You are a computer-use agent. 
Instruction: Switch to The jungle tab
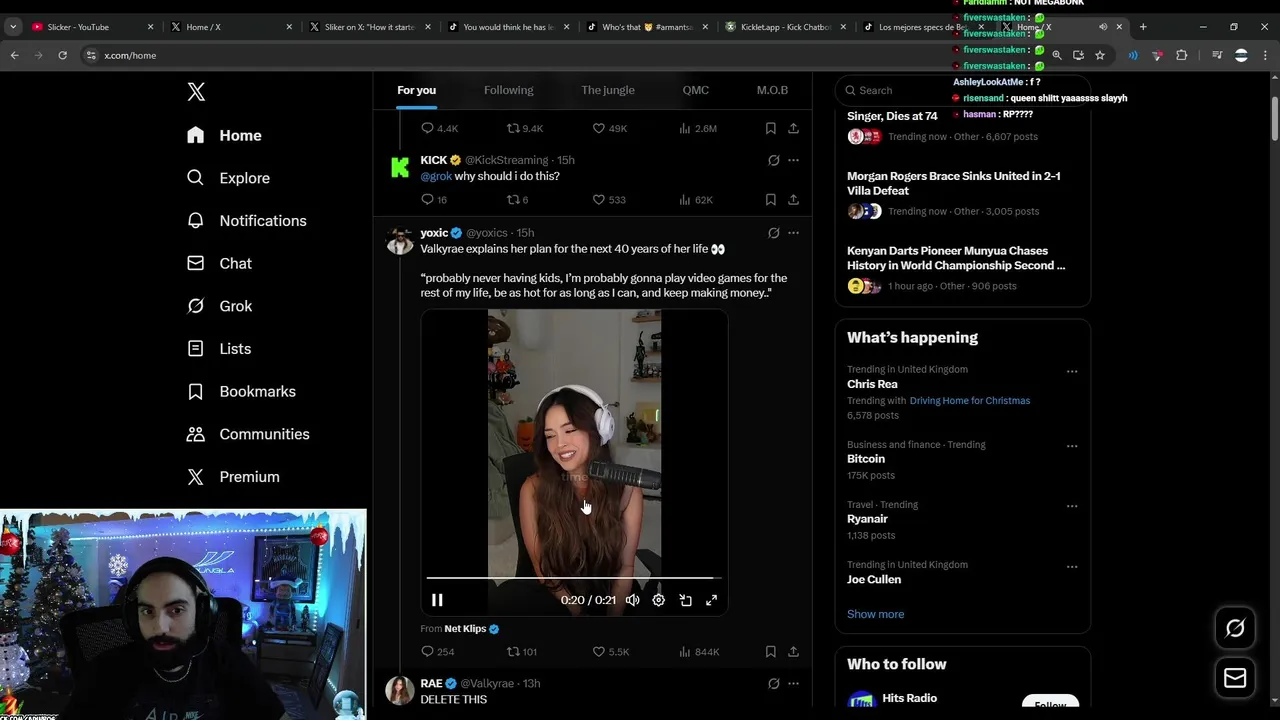(608, 90)
